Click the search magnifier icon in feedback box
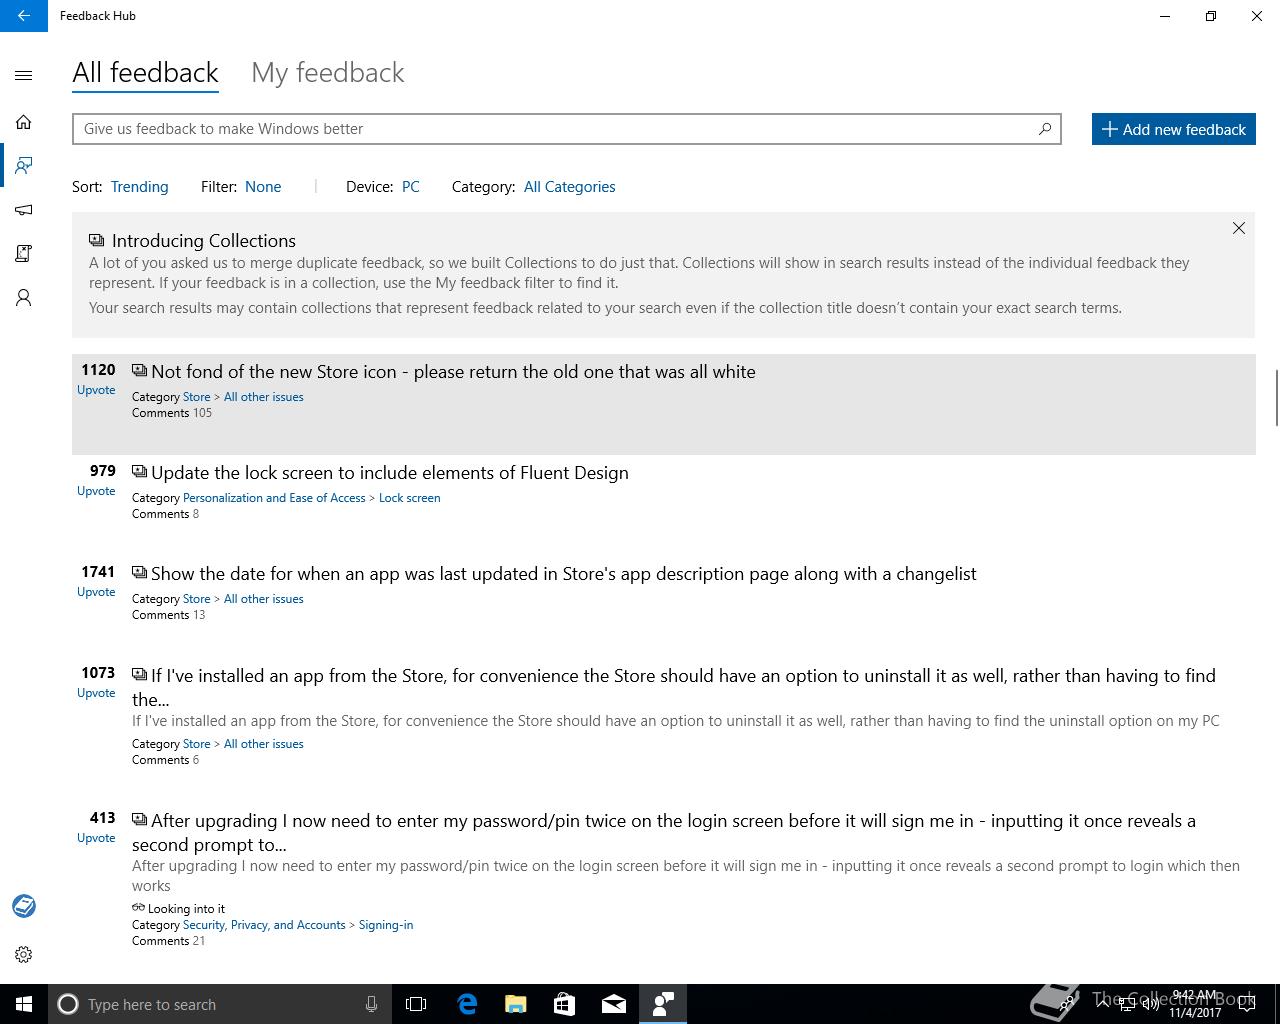The height and width of the screenshot is (1024, 1280). [x=1045, y=128]
